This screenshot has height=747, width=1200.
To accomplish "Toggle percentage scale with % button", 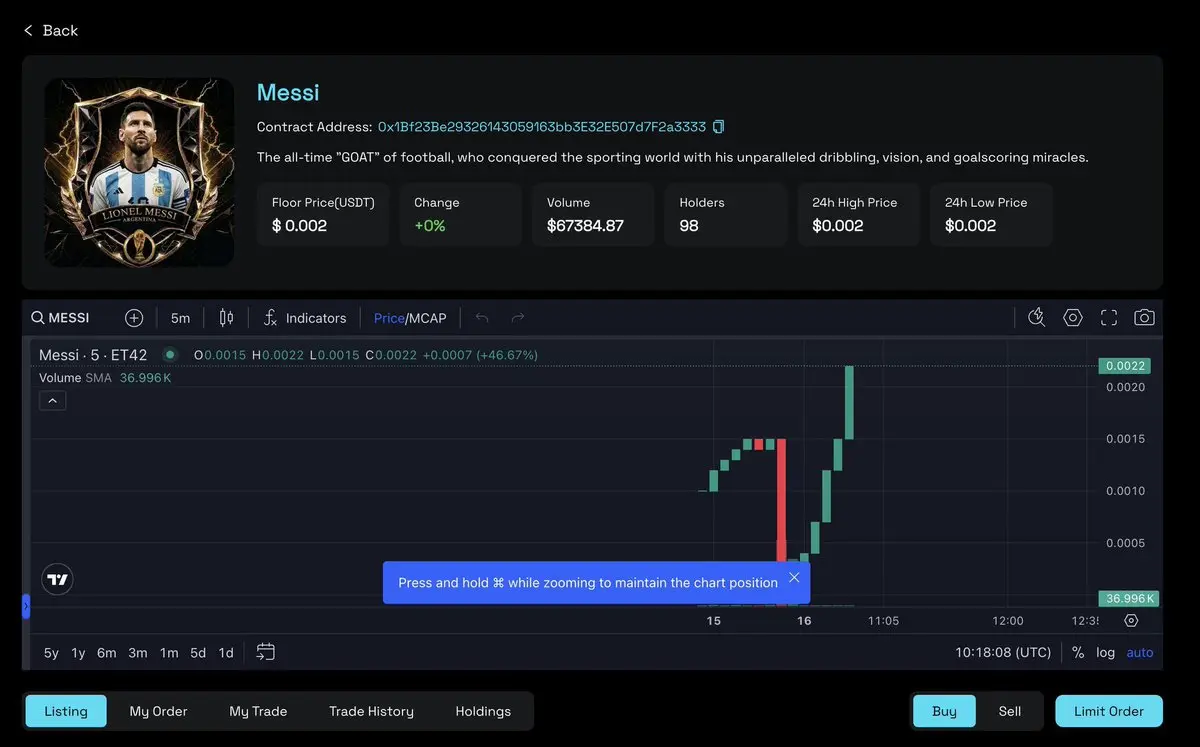I will (x=1078, y=653).
